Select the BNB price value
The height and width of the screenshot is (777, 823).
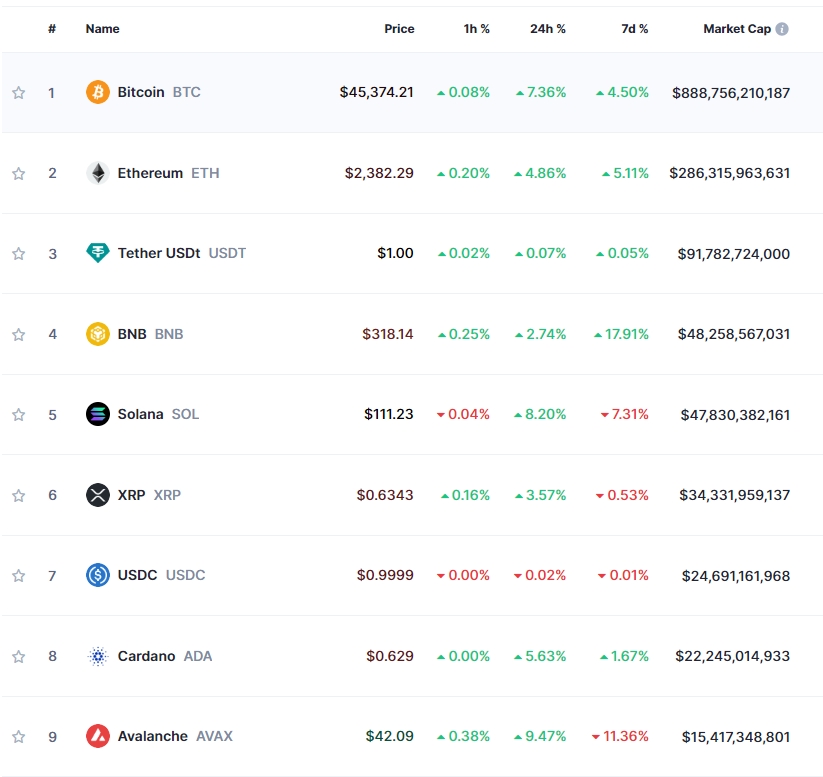(387, 333)
